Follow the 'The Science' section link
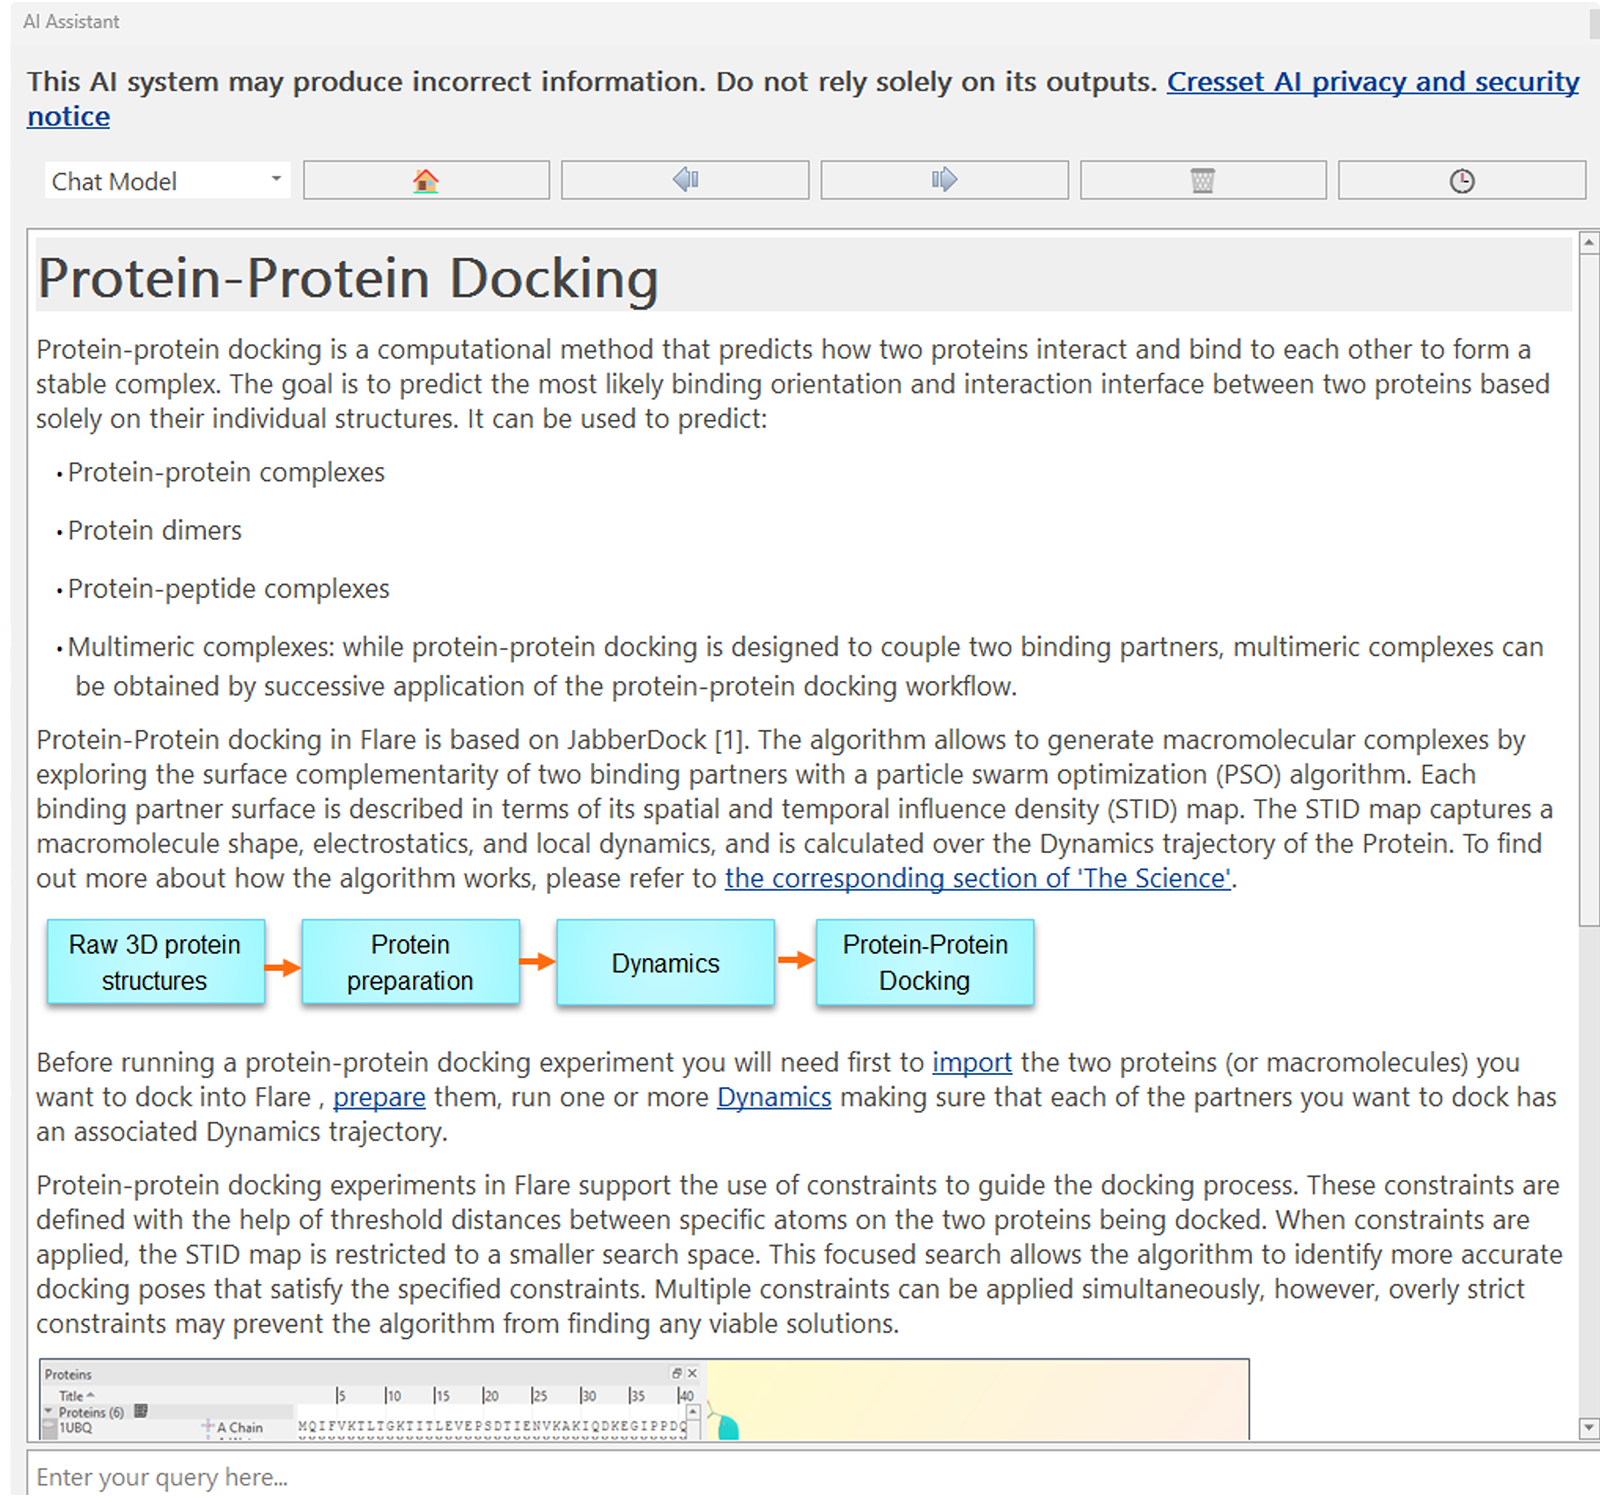 [977, 878]
